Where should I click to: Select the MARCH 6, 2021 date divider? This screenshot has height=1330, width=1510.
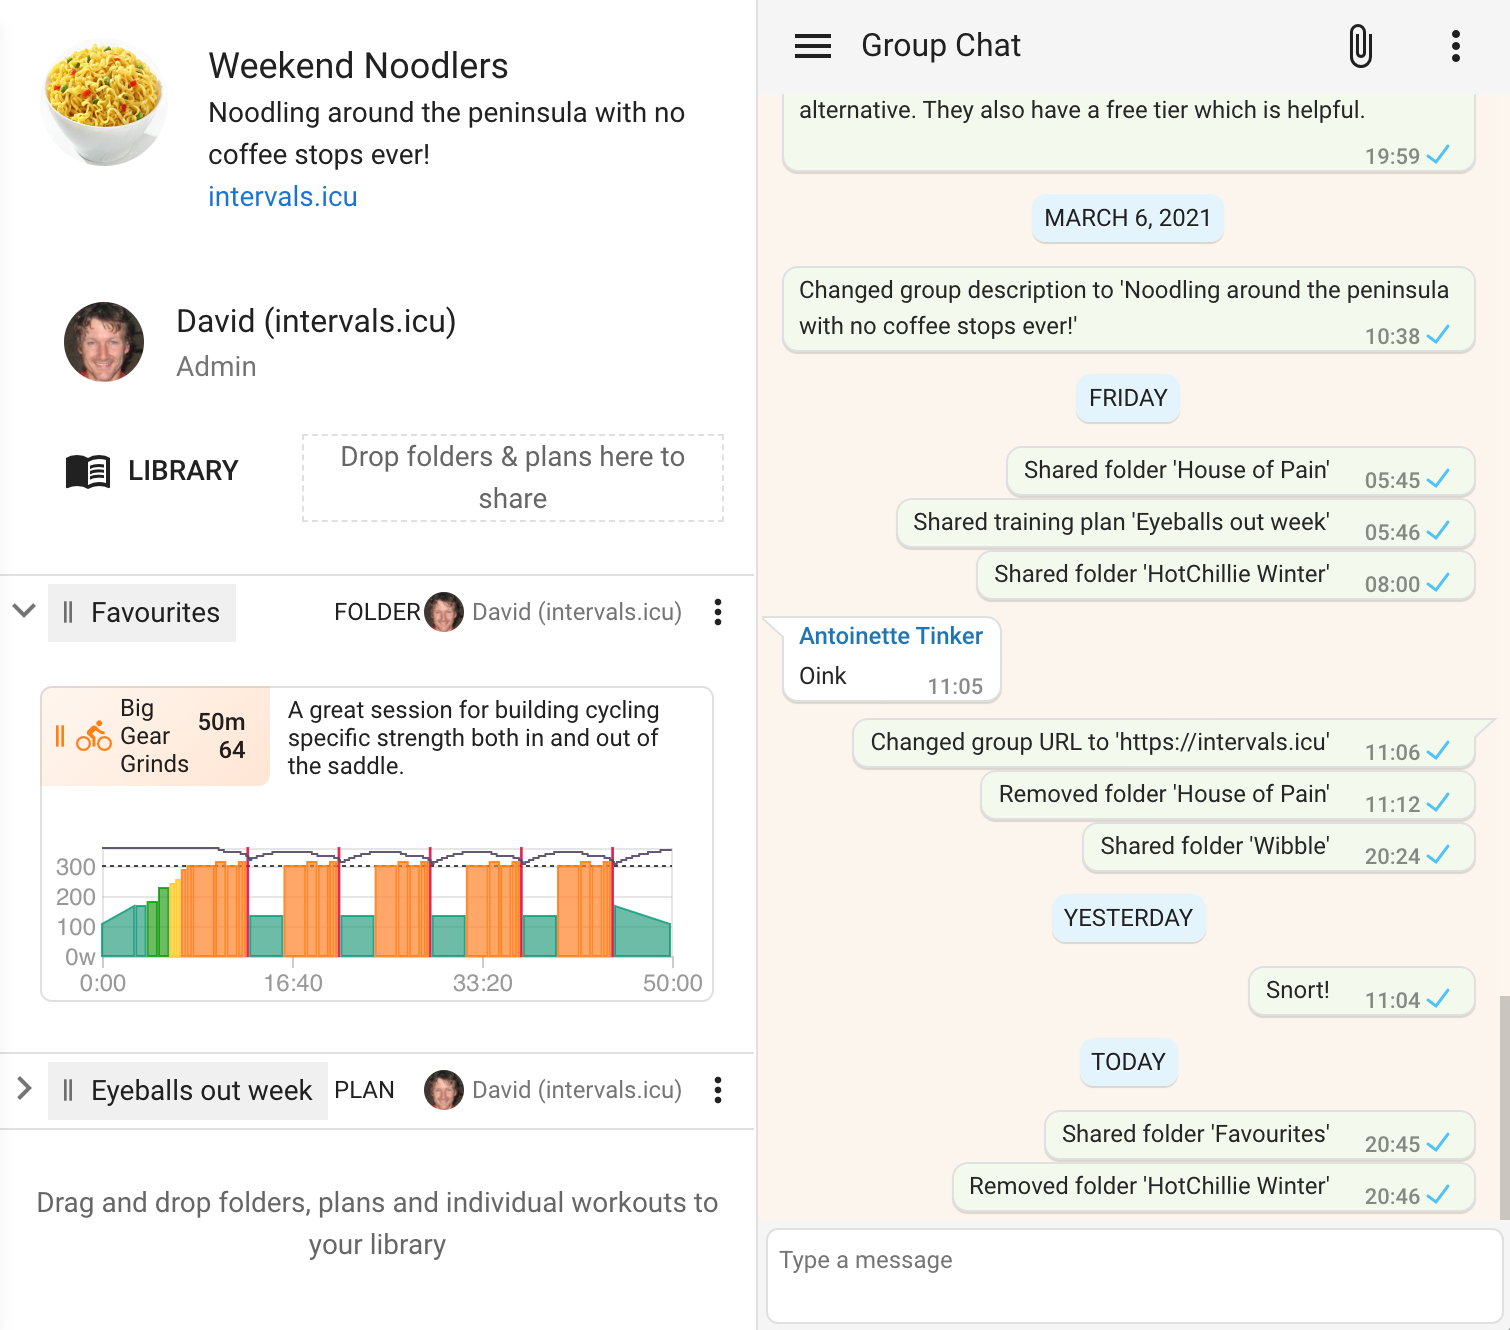tap(1127, 218)
